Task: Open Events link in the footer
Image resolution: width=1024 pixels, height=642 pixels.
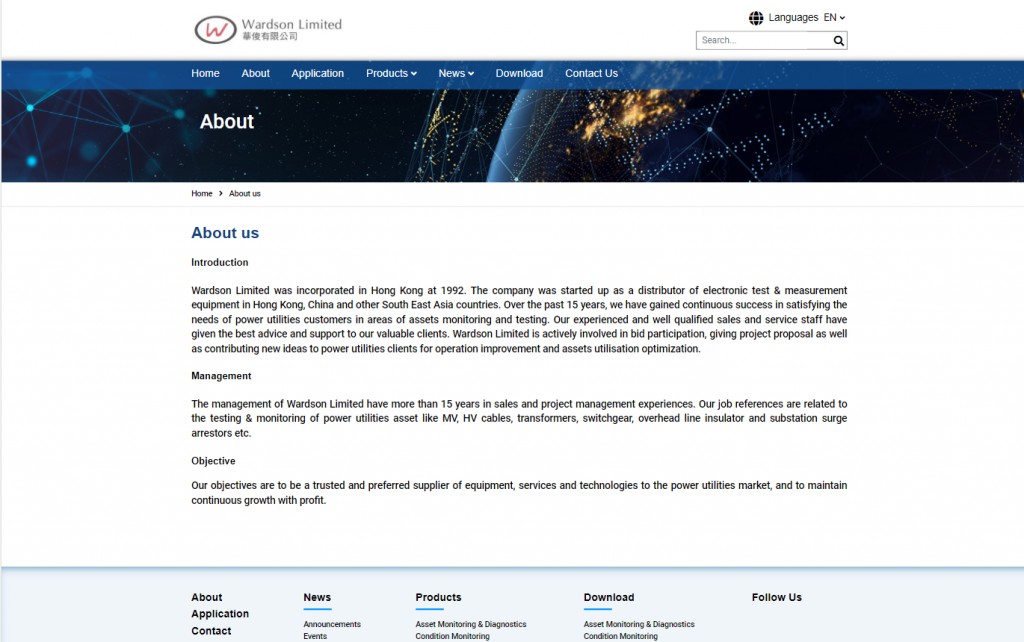Action: (x=315, y=636)
